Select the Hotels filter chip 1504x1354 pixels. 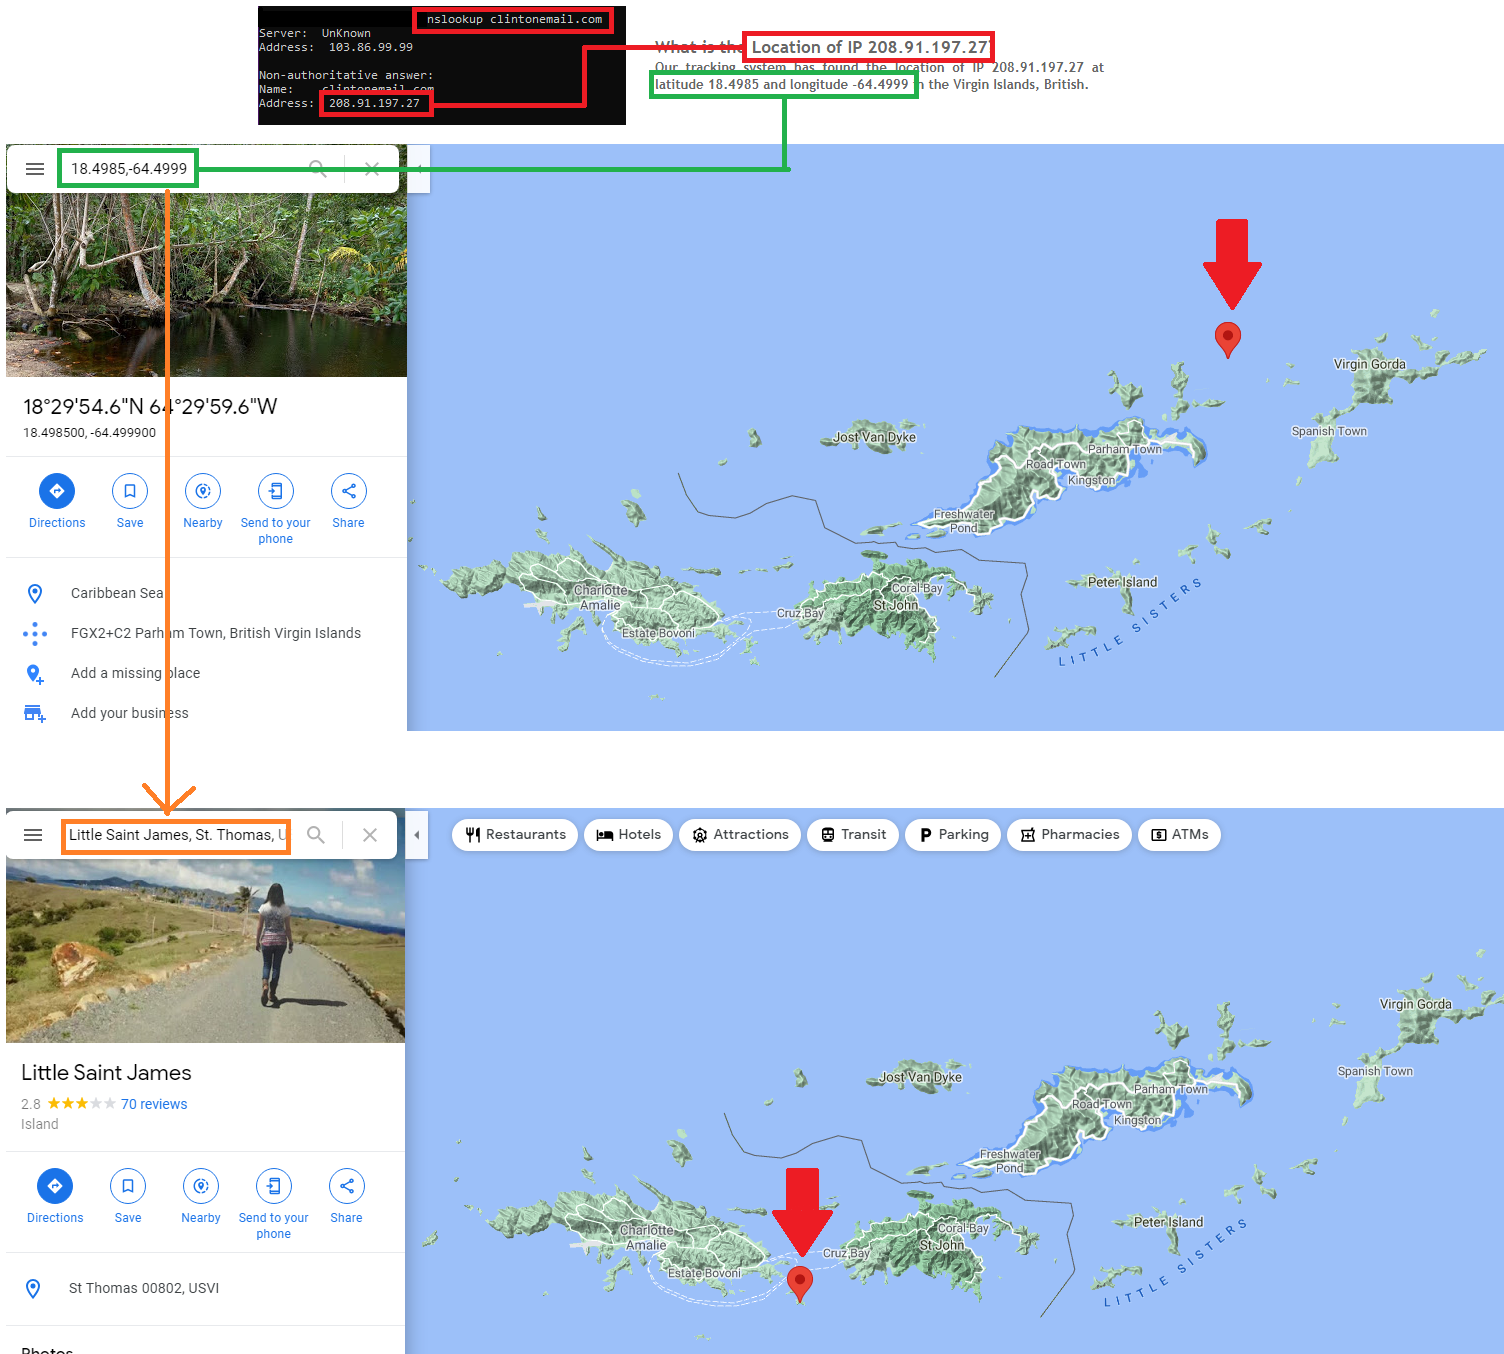click(628, 835)
